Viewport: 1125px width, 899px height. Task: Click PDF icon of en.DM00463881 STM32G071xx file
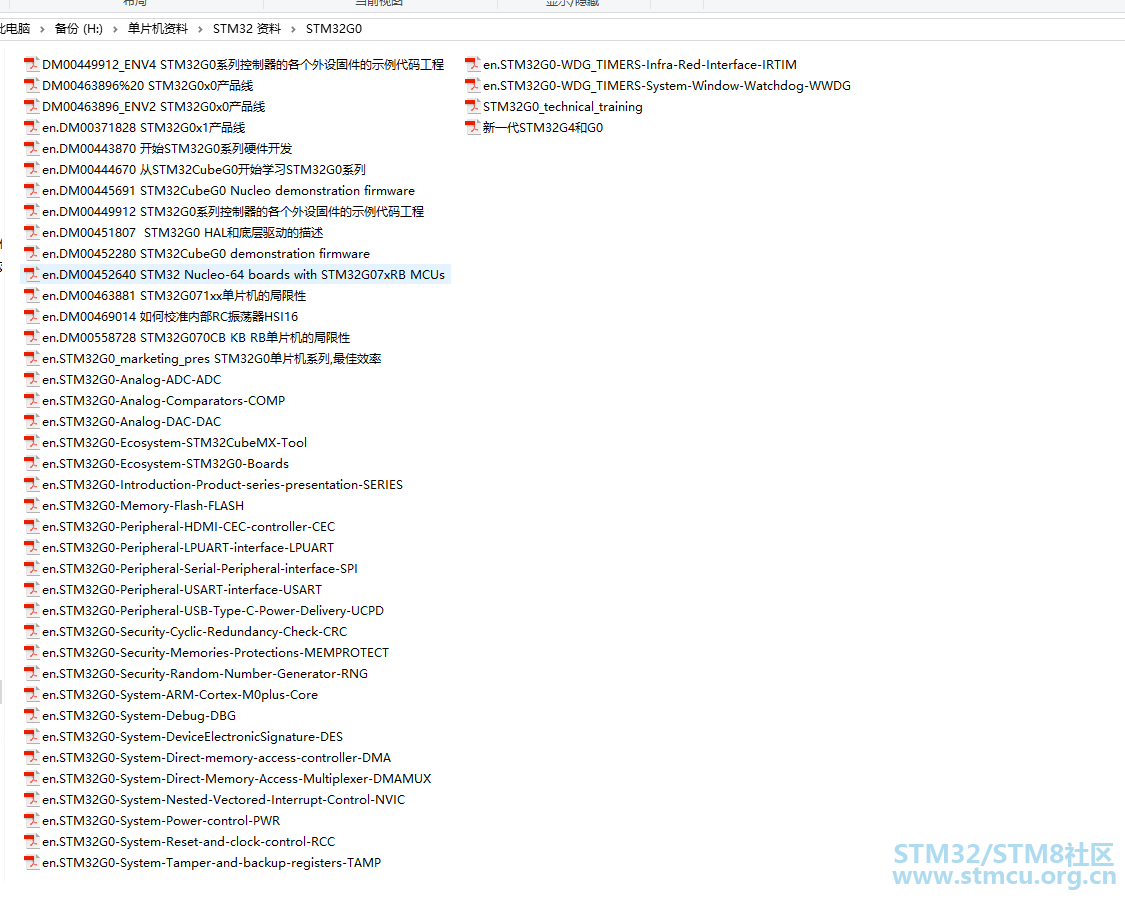(31, 296)
